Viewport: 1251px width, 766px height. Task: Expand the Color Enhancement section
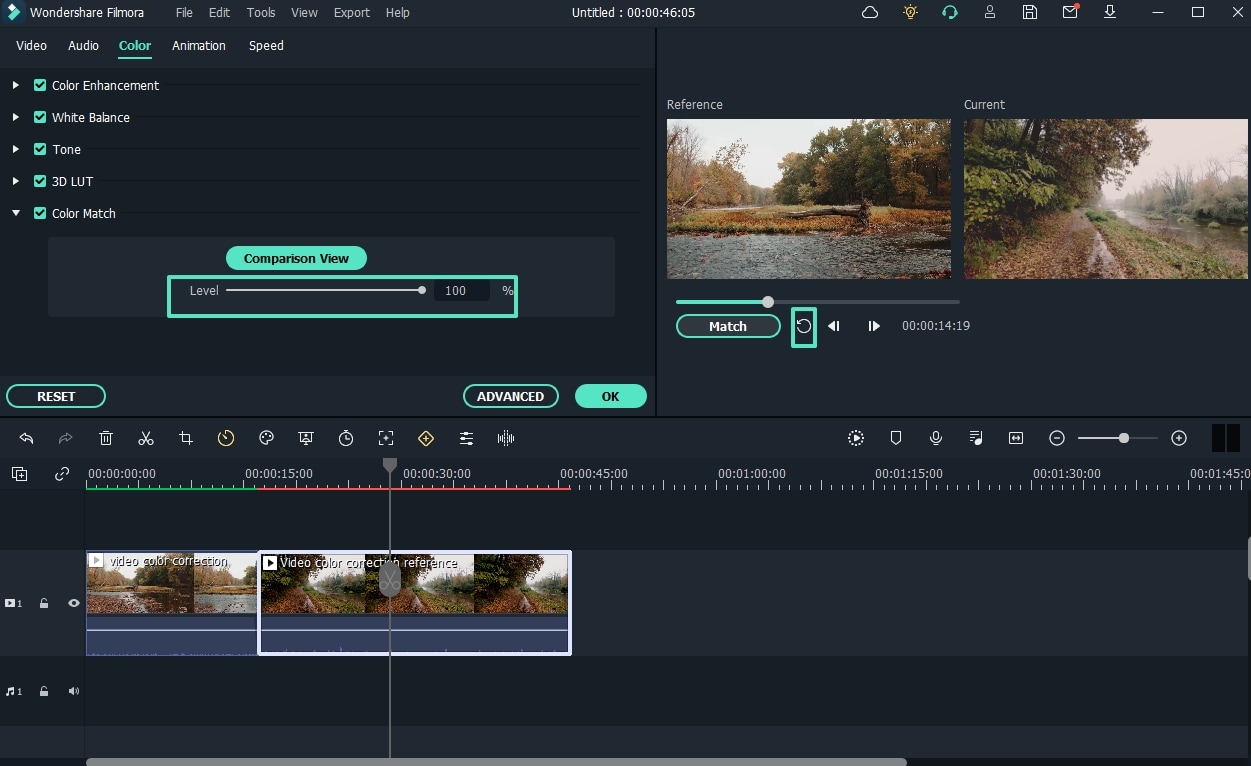tap(16, 85)
